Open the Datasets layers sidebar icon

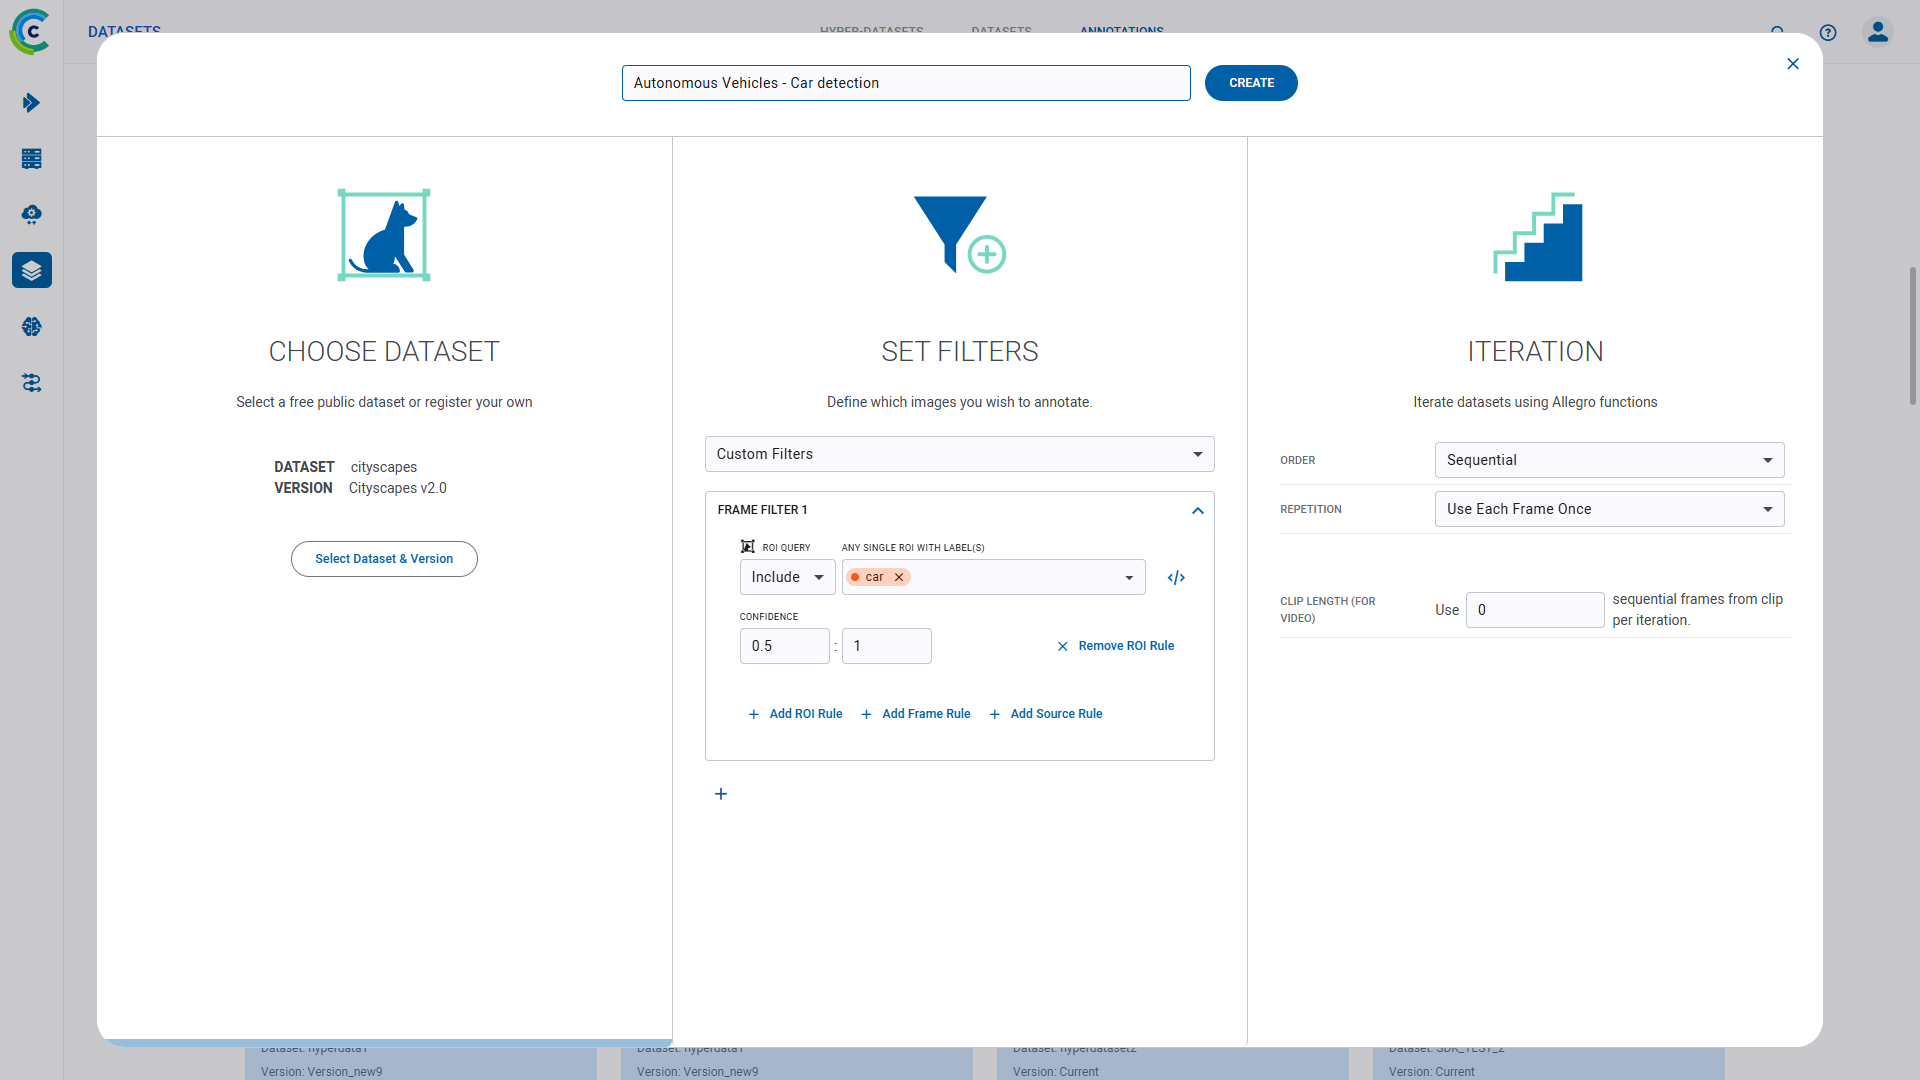[x=32, y=271]
